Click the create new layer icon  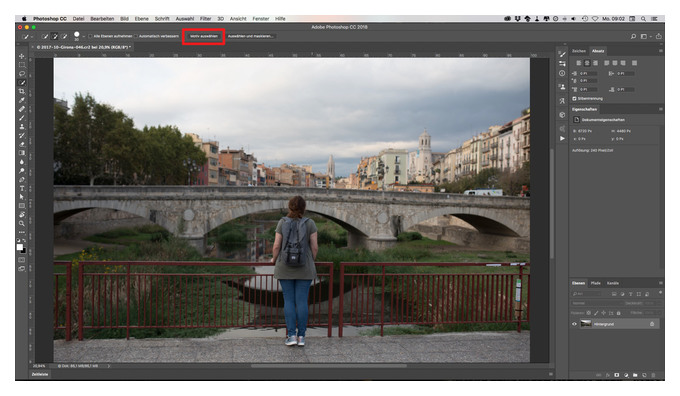644,375
